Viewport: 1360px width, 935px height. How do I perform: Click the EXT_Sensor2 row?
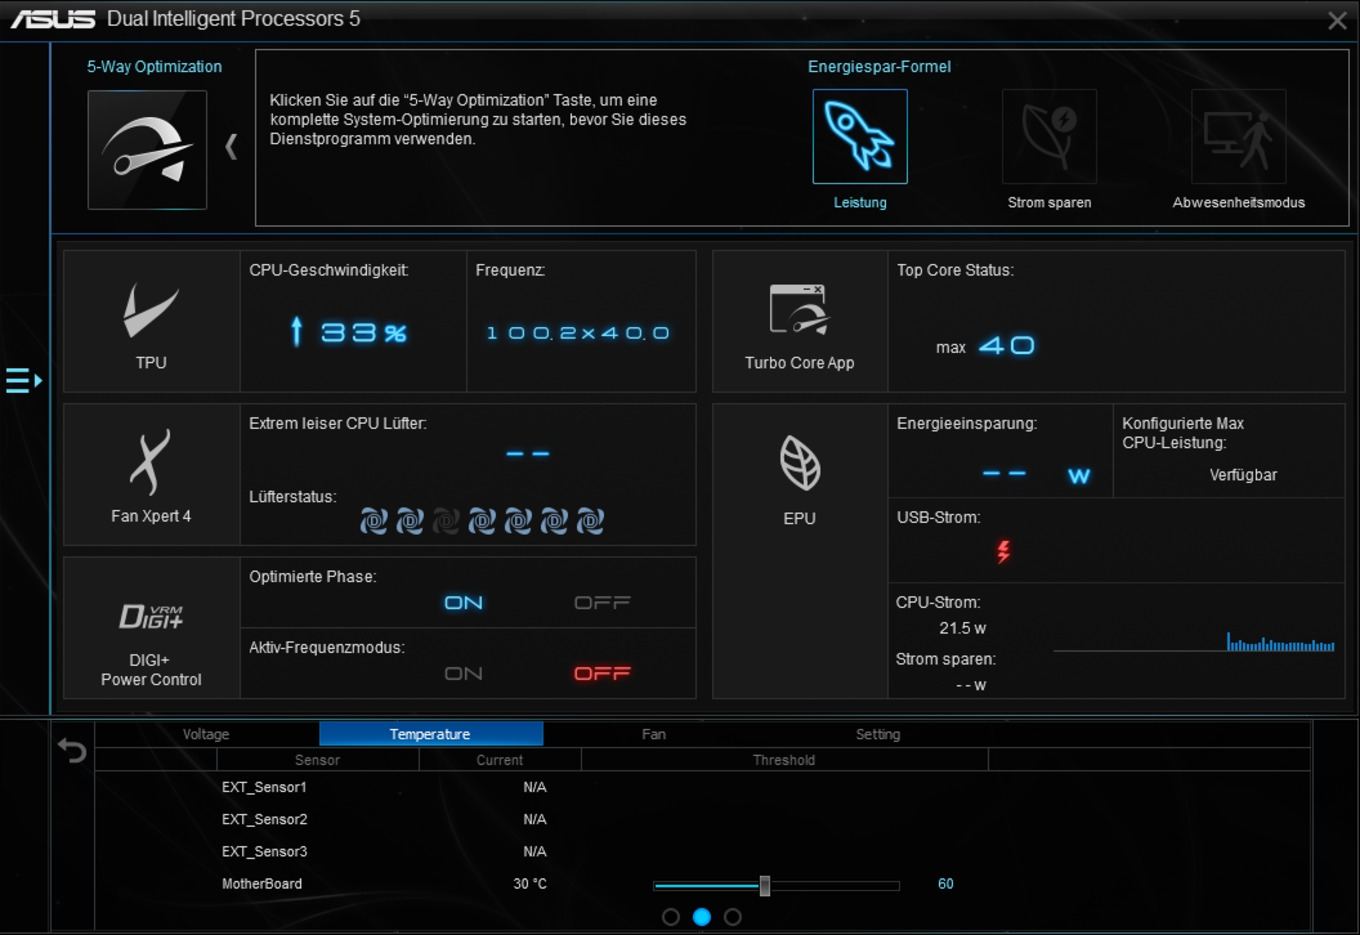(x=702, y=819)
